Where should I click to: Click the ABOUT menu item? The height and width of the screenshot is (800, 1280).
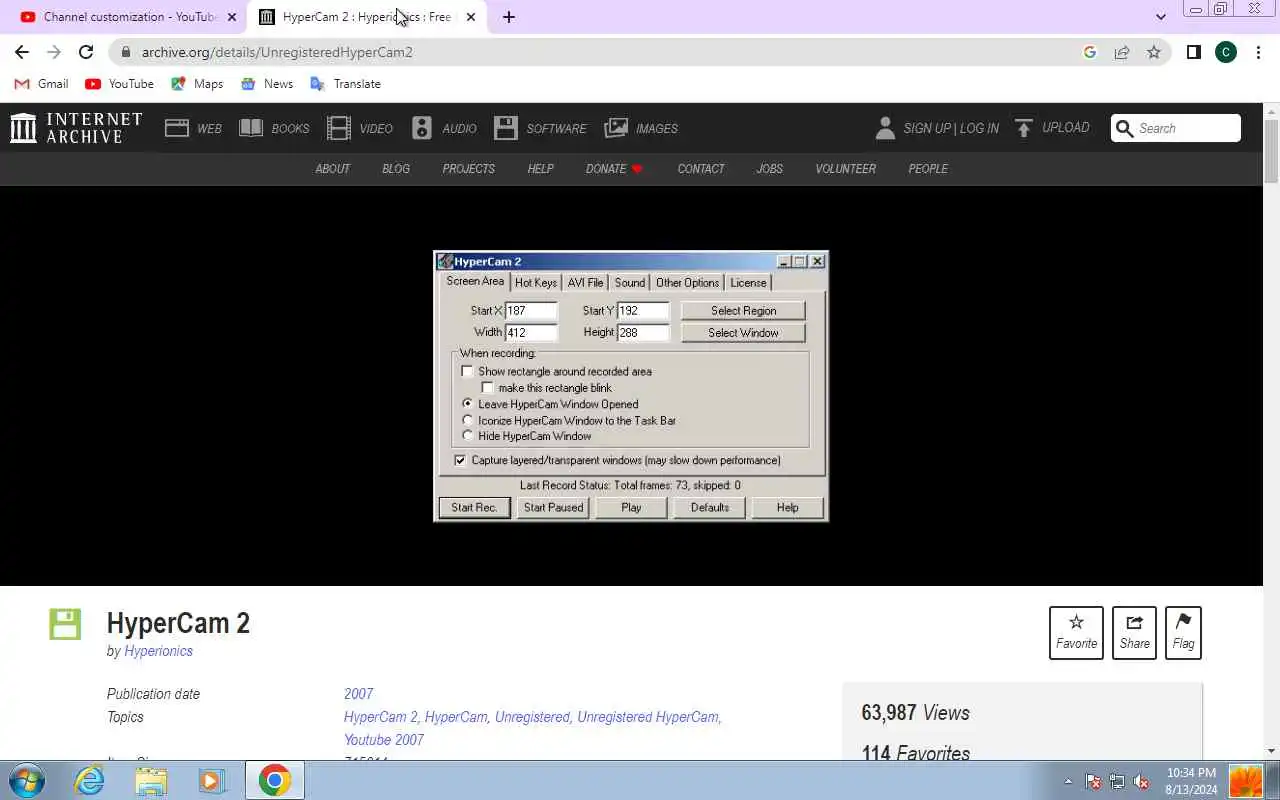[333, 169]
